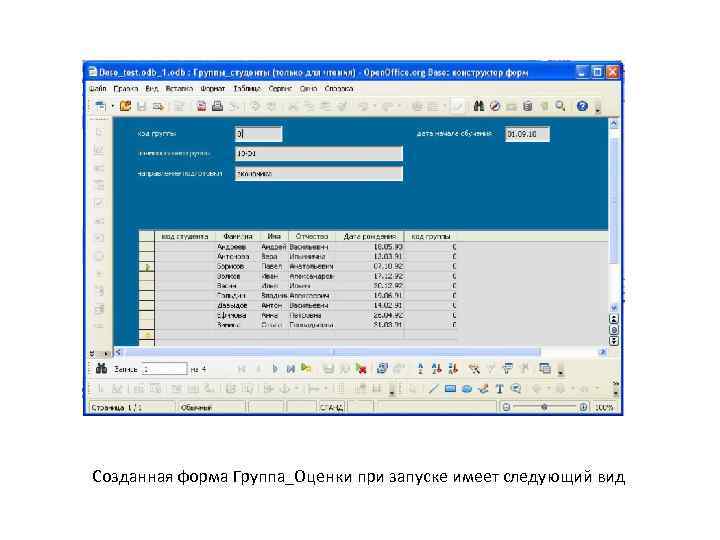Click the Zoom magnifier icon
The width and height of the screenshot is (720, 540).
[x=560, y=106]
